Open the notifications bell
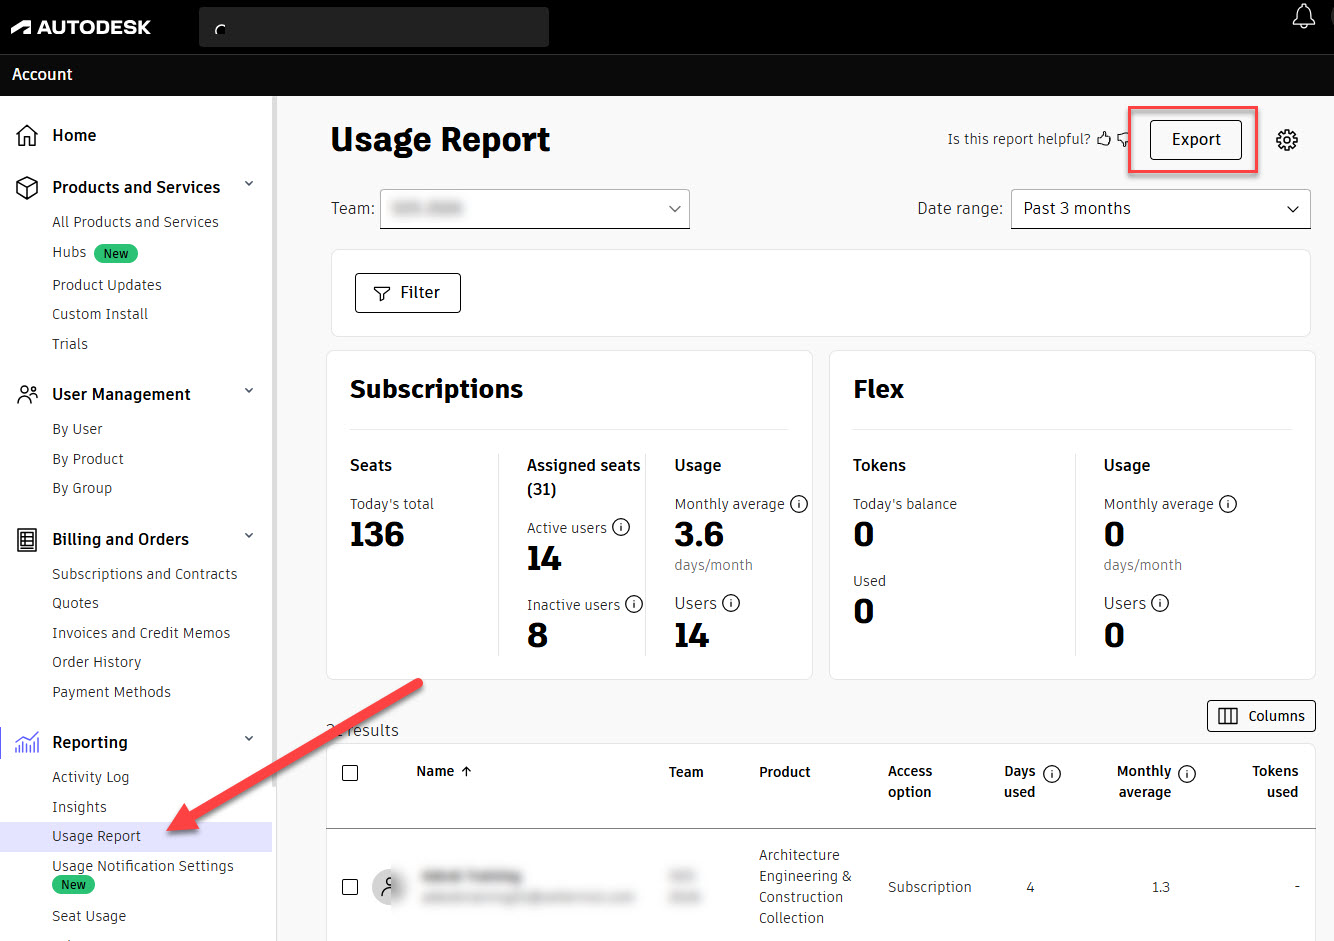Viewport: 1334px width, 941px height. (1303, 16)
